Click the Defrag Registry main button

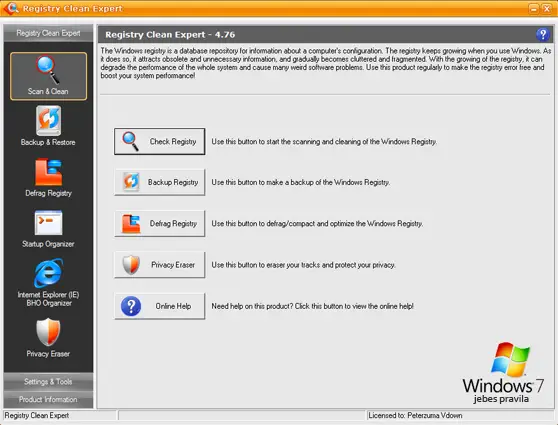coord(159,224)
